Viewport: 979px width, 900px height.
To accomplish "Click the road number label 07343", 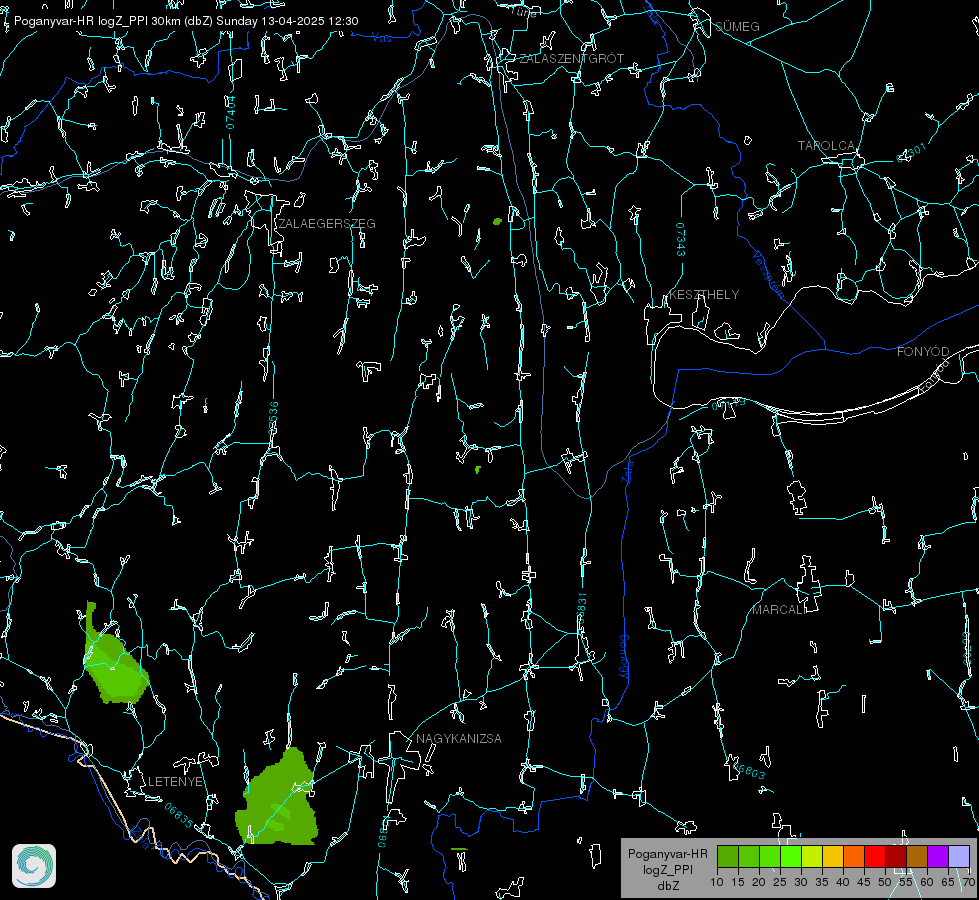I will click(x=681, y=239).
